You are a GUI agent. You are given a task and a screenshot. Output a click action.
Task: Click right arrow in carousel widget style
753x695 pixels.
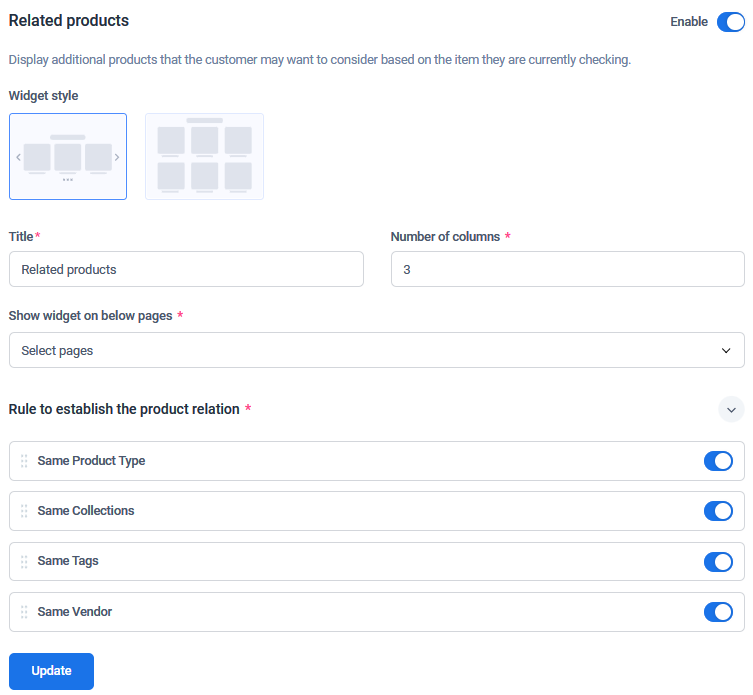(x=117, y=157)
